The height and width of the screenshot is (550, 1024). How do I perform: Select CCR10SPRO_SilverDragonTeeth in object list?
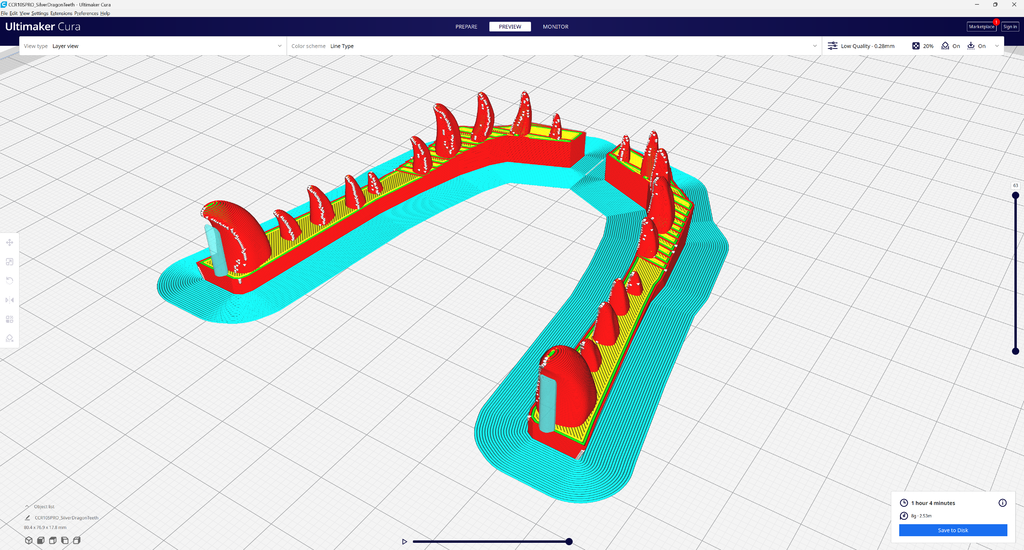(x=67, y=517)
